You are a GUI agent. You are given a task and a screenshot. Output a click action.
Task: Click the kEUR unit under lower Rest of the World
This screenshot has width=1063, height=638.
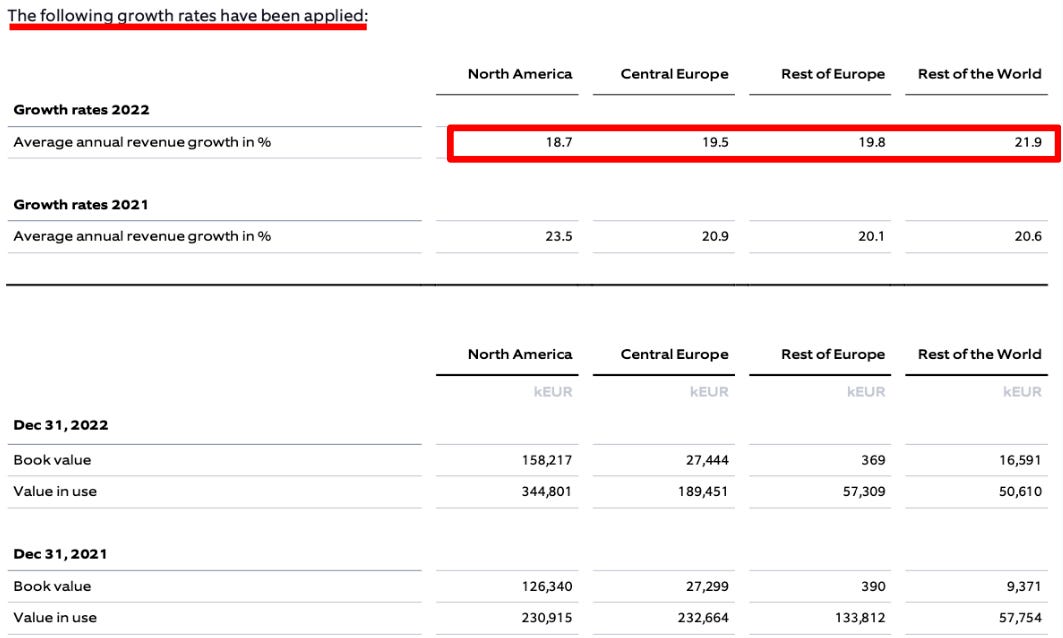point(1022,392)
